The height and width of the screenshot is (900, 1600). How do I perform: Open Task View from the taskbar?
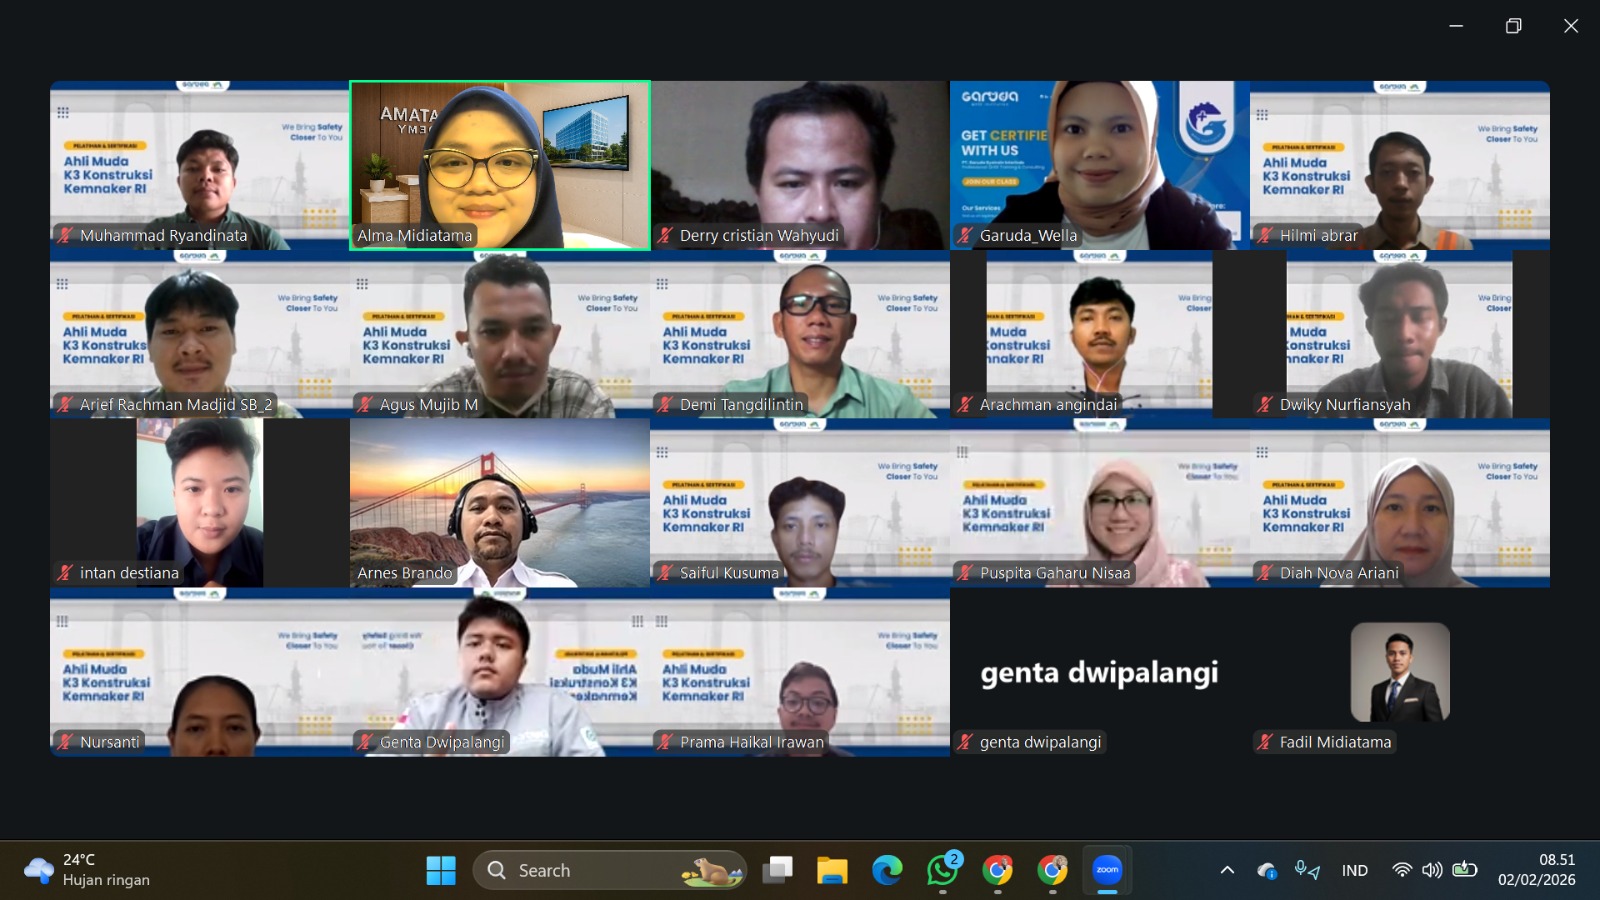pos(777,870)
